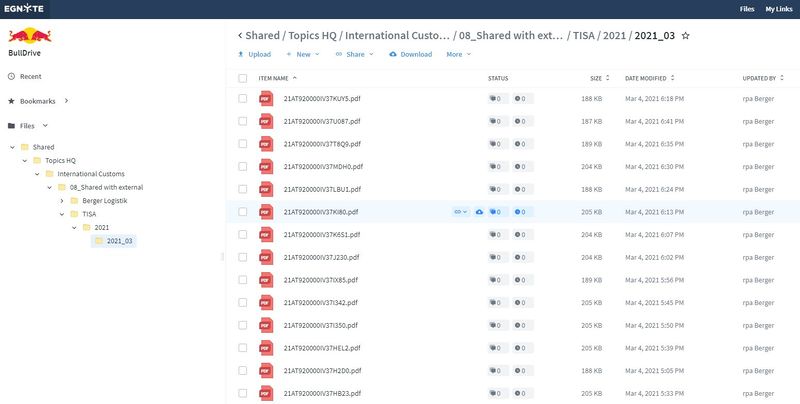The width and height of the screenshot is (800, 404).
Task: Sort by Date Modified column header
Action: click(649, 78)
